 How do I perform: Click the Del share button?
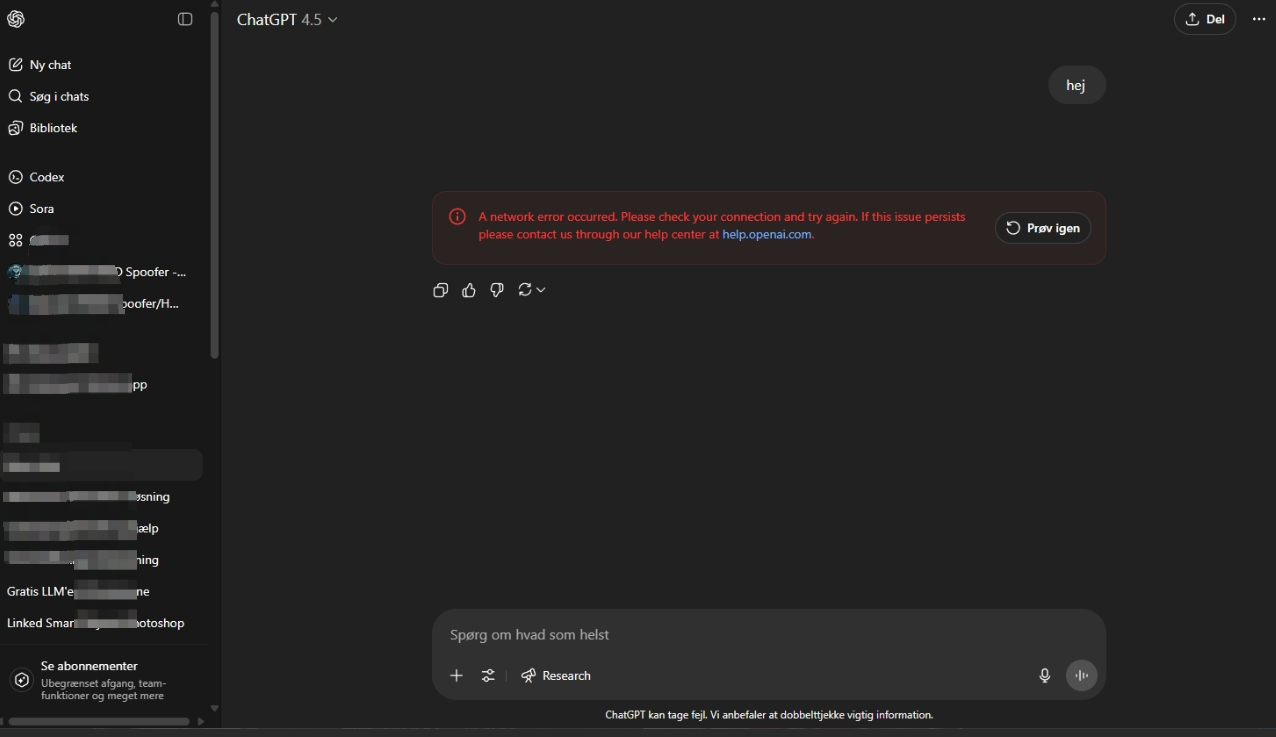tap(1205, 19)
